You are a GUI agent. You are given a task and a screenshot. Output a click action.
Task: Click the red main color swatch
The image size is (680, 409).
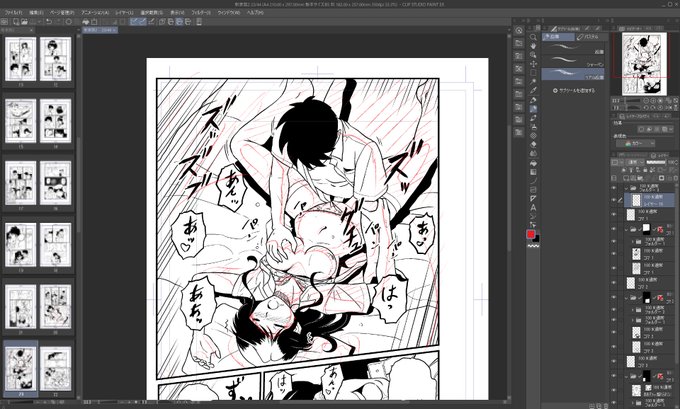click(530, 234)
